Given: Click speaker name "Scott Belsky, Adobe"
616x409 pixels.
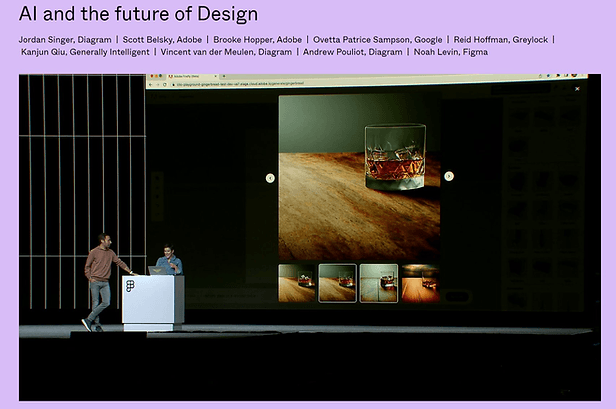Looking at the screenshot, I should tap(162, 40).
